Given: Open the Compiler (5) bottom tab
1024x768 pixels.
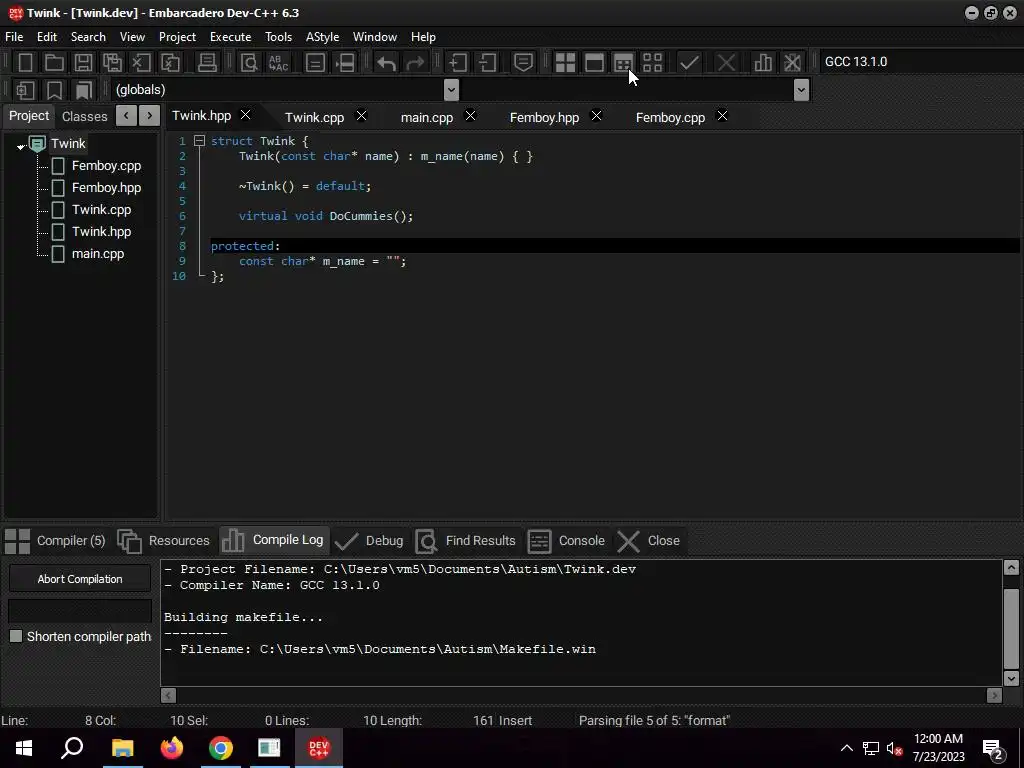Looking at the screenshot, I should click(x=55, y=541).
